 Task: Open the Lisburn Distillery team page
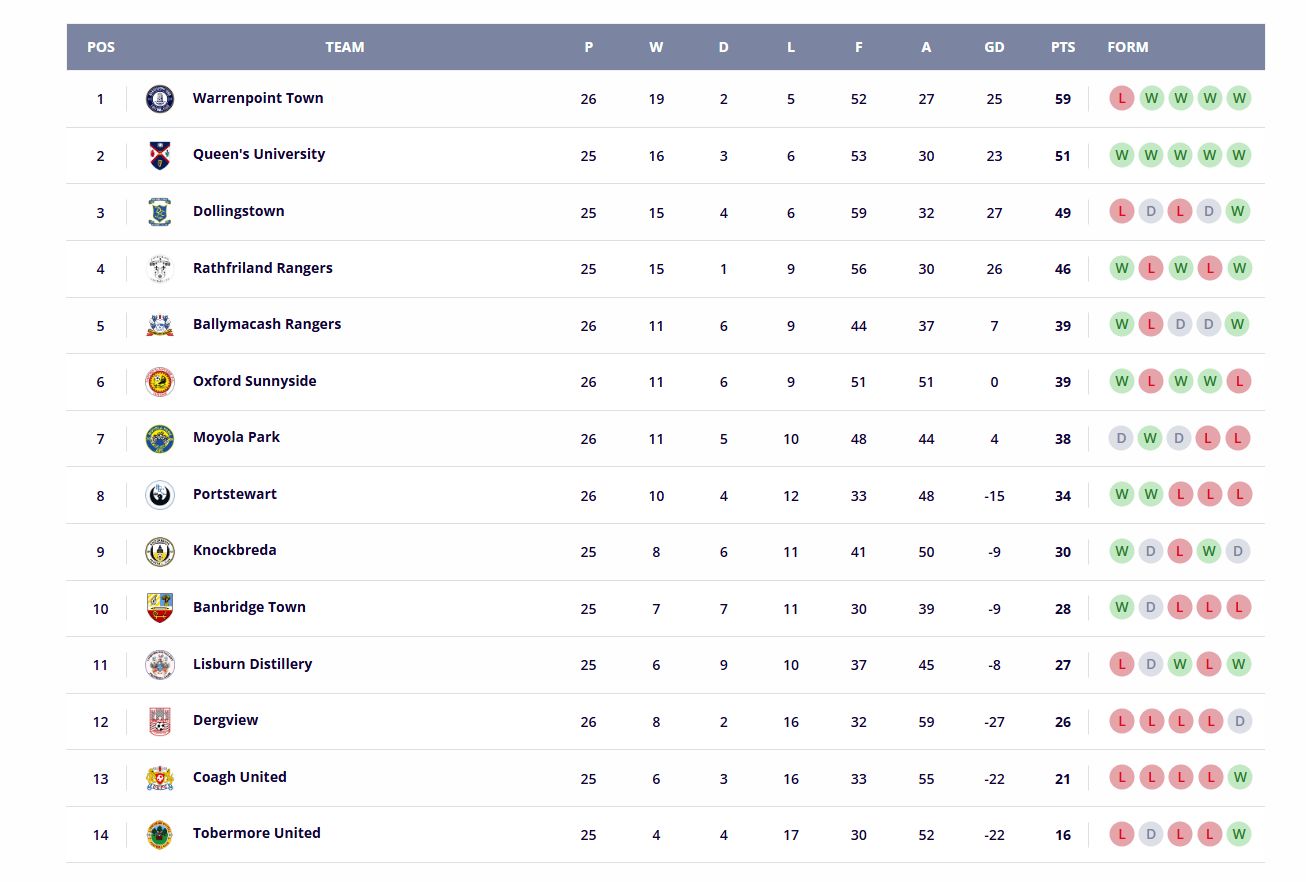[x=253, y=664]
